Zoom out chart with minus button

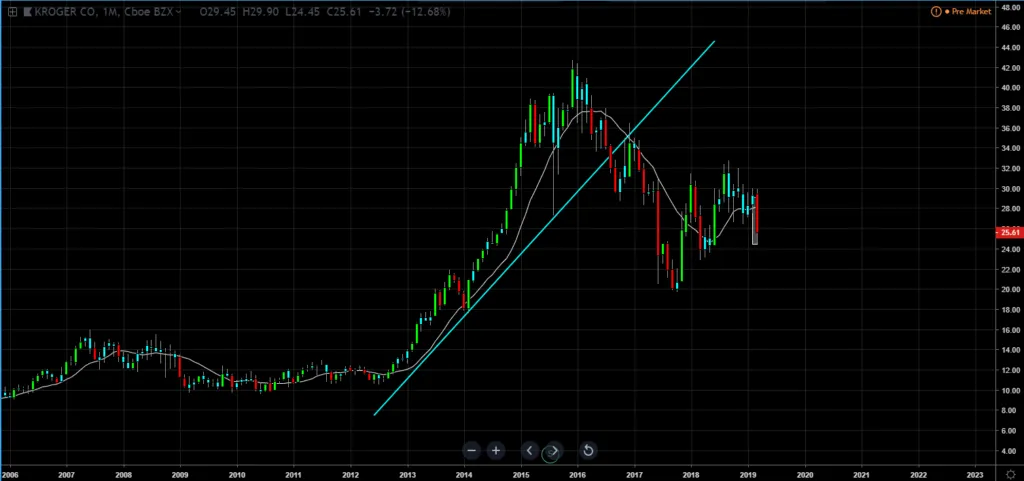coord(472,450)
